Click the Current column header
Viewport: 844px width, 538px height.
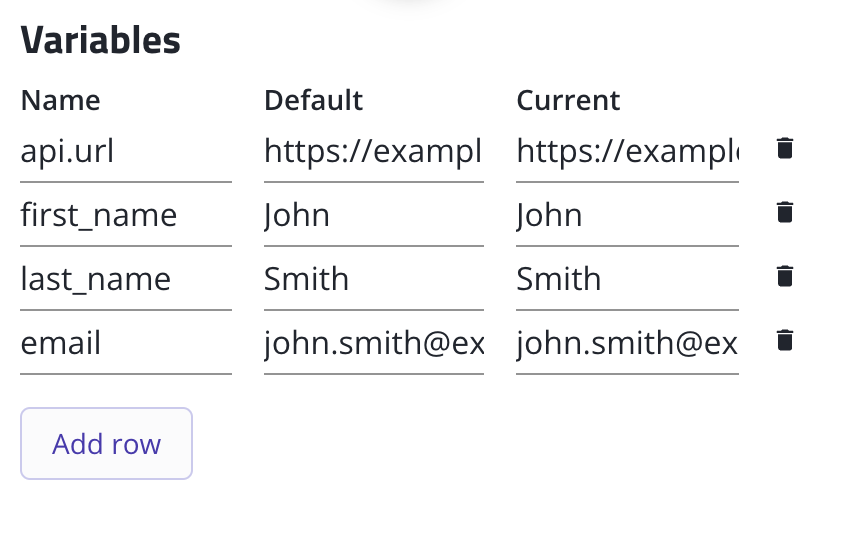[568, 100]
